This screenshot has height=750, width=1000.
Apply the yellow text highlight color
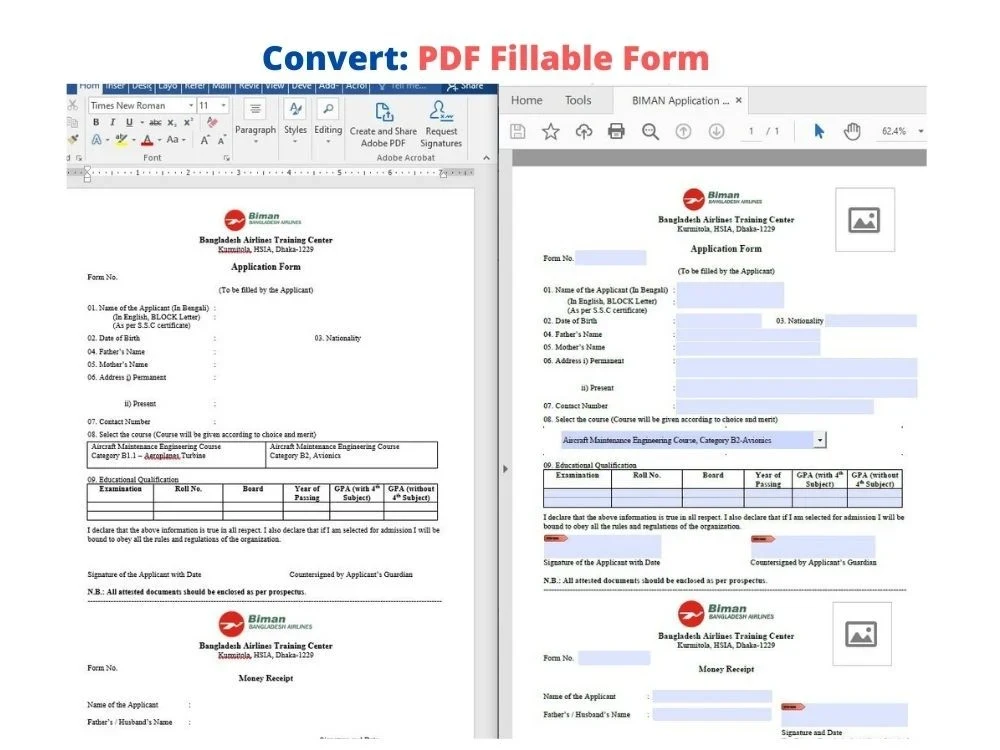click(121, 140)
